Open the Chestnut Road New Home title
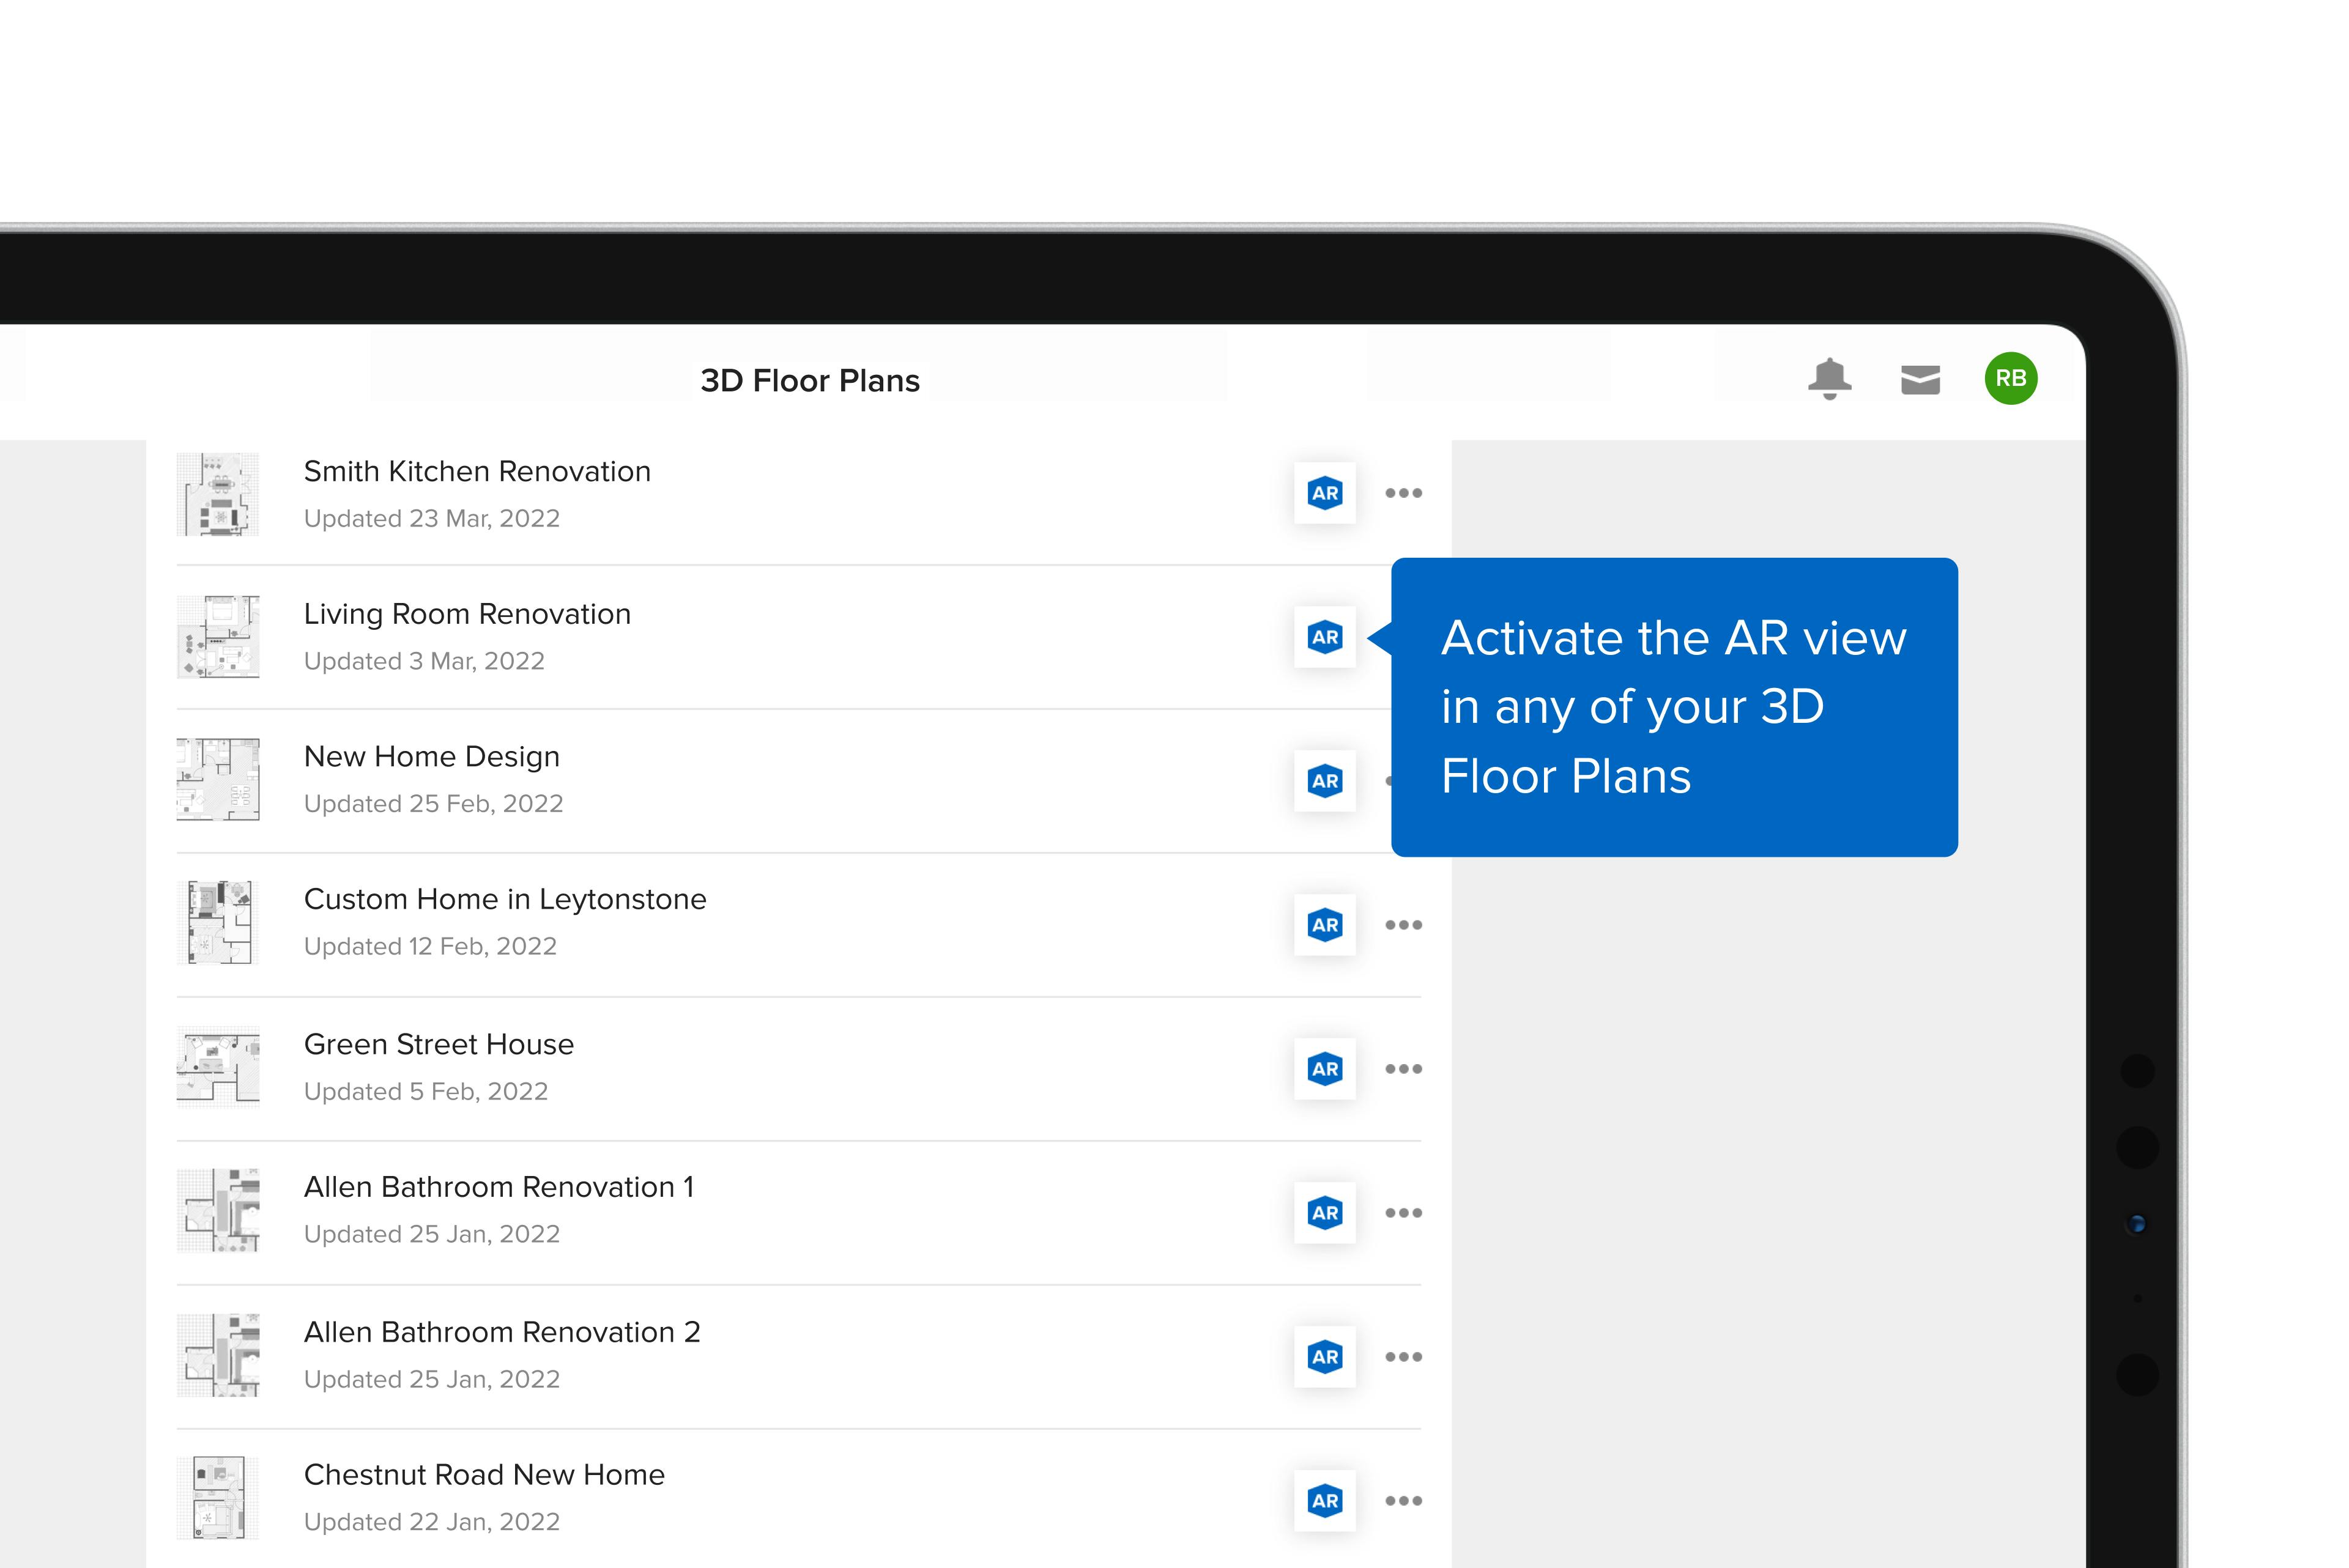The width and height of the screenshot is (2349, 1568). (484, 1475)
